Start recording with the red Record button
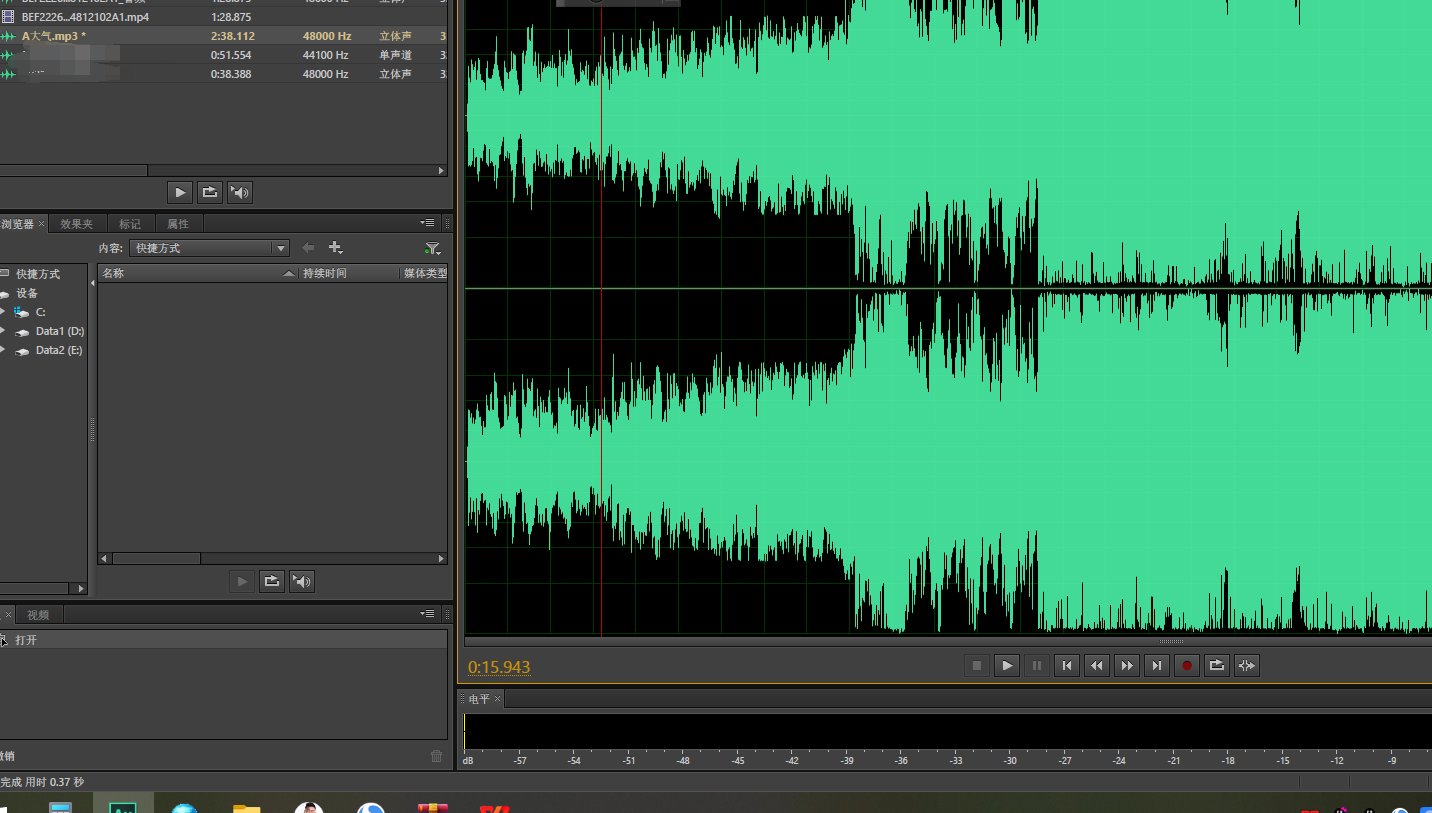 coord(1186,666)
